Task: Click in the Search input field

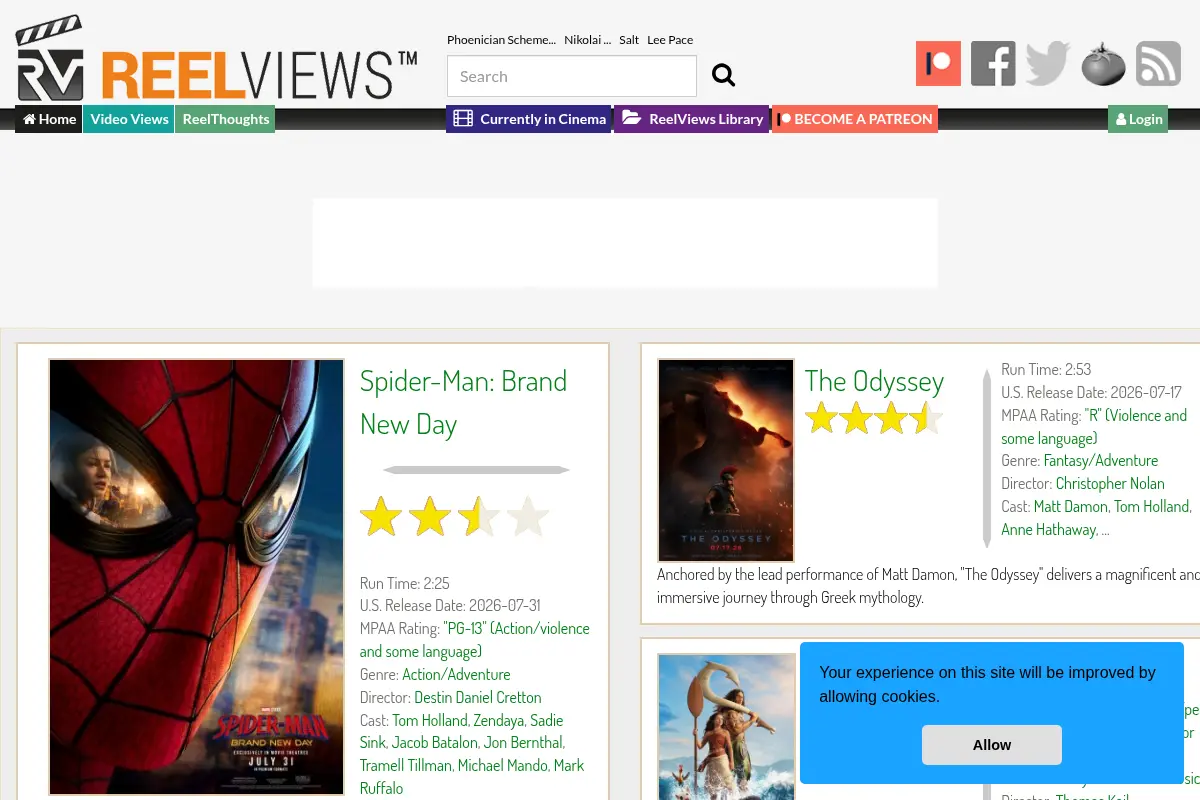Action: 572,76
